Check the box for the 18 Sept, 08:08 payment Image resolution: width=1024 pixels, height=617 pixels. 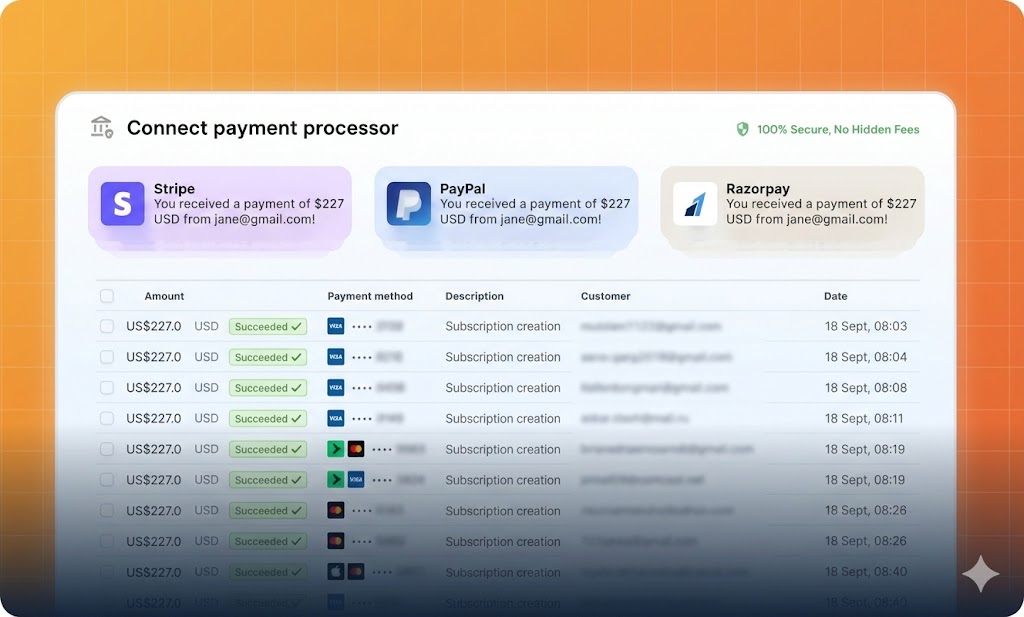point(107,387)
